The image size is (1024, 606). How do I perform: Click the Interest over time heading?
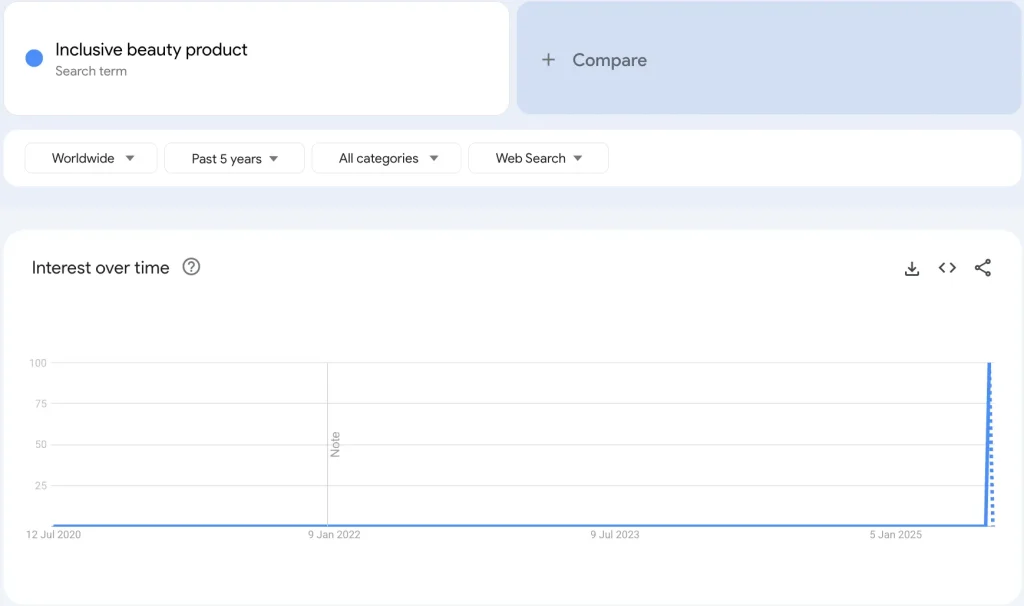click(x=100, y=267)
